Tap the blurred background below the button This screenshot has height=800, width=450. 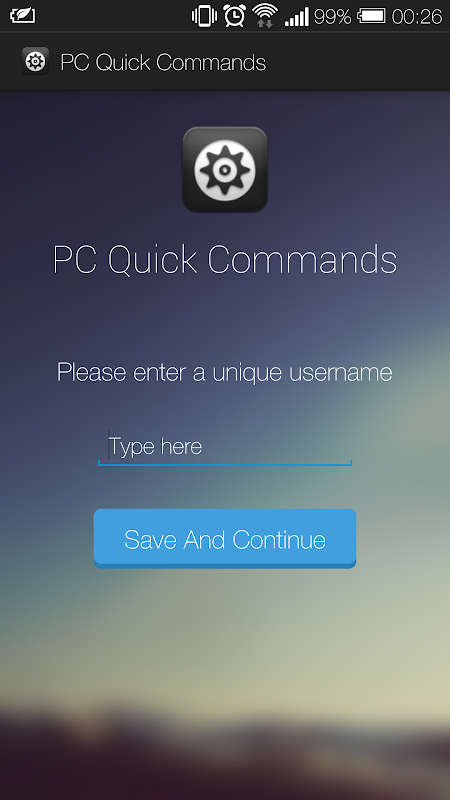tap(225, 663)
